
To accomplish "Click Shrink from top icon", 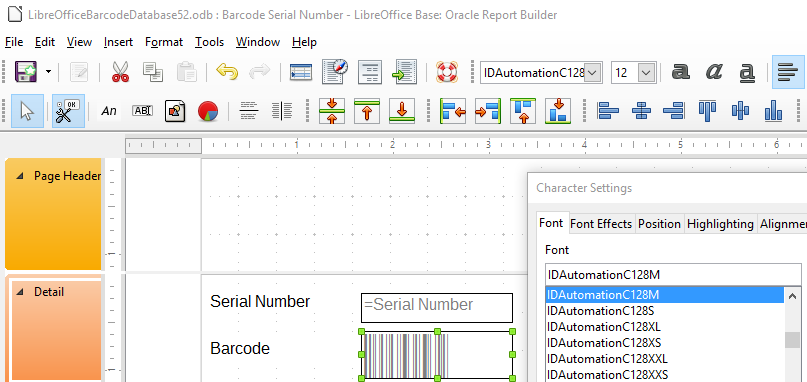I will click(x=367, y=111).
